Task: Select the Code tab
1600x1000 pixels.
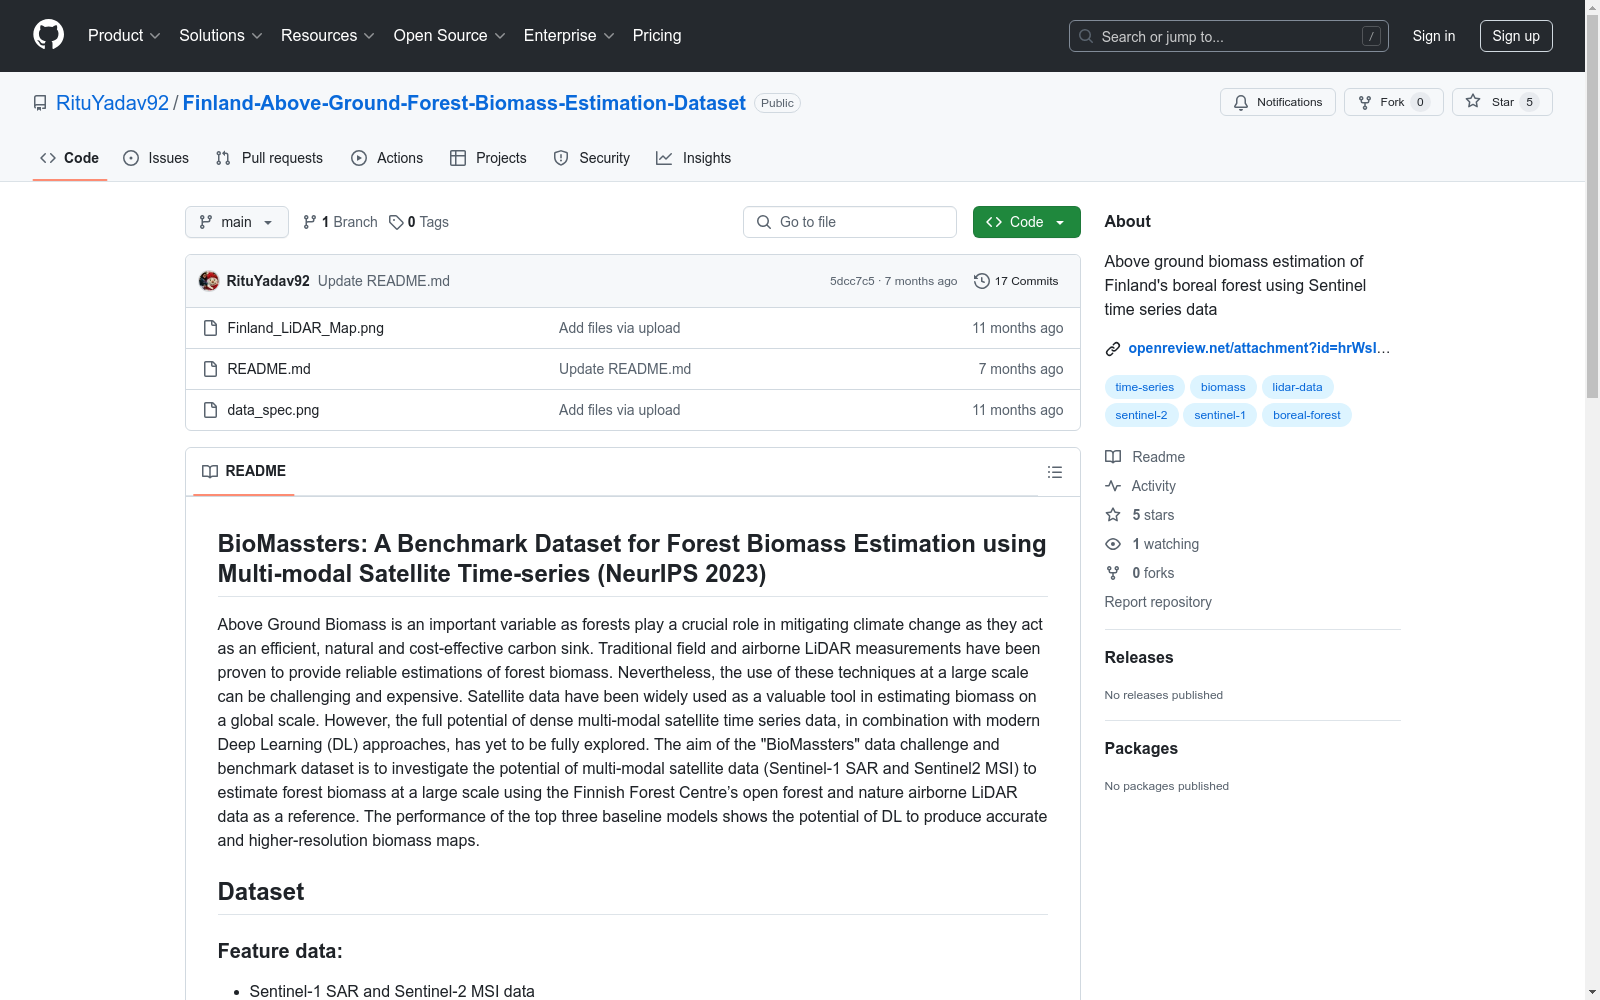Action: tap(70, 158)
